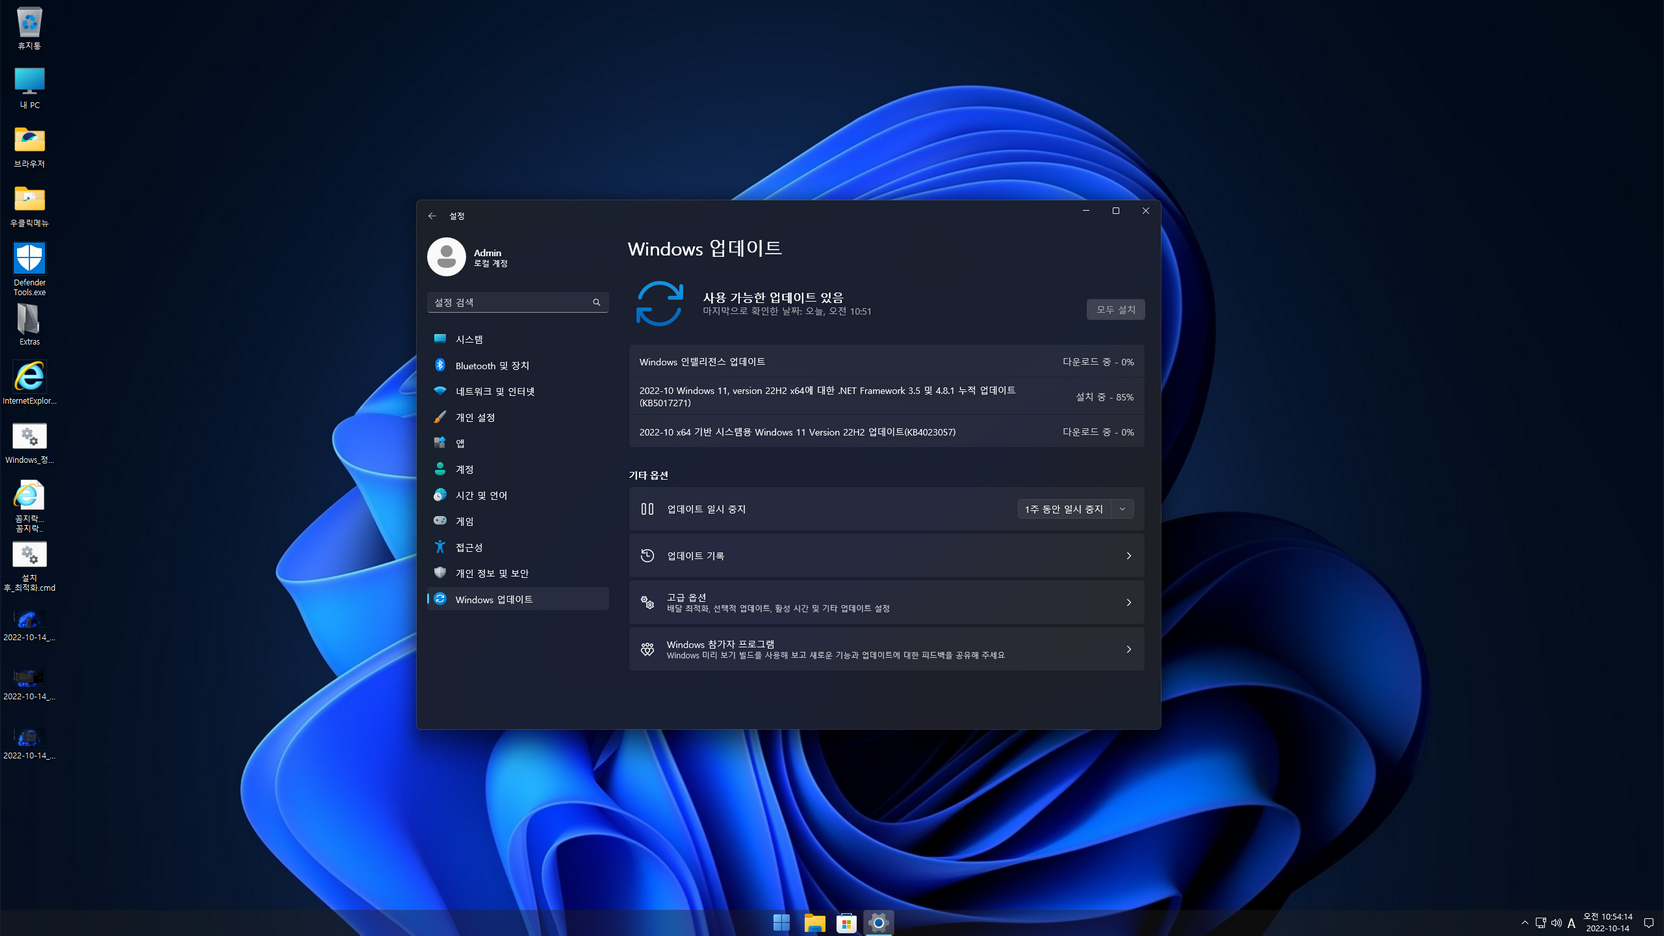Click the 설치 중 - 85% status

pos(1104,397)
